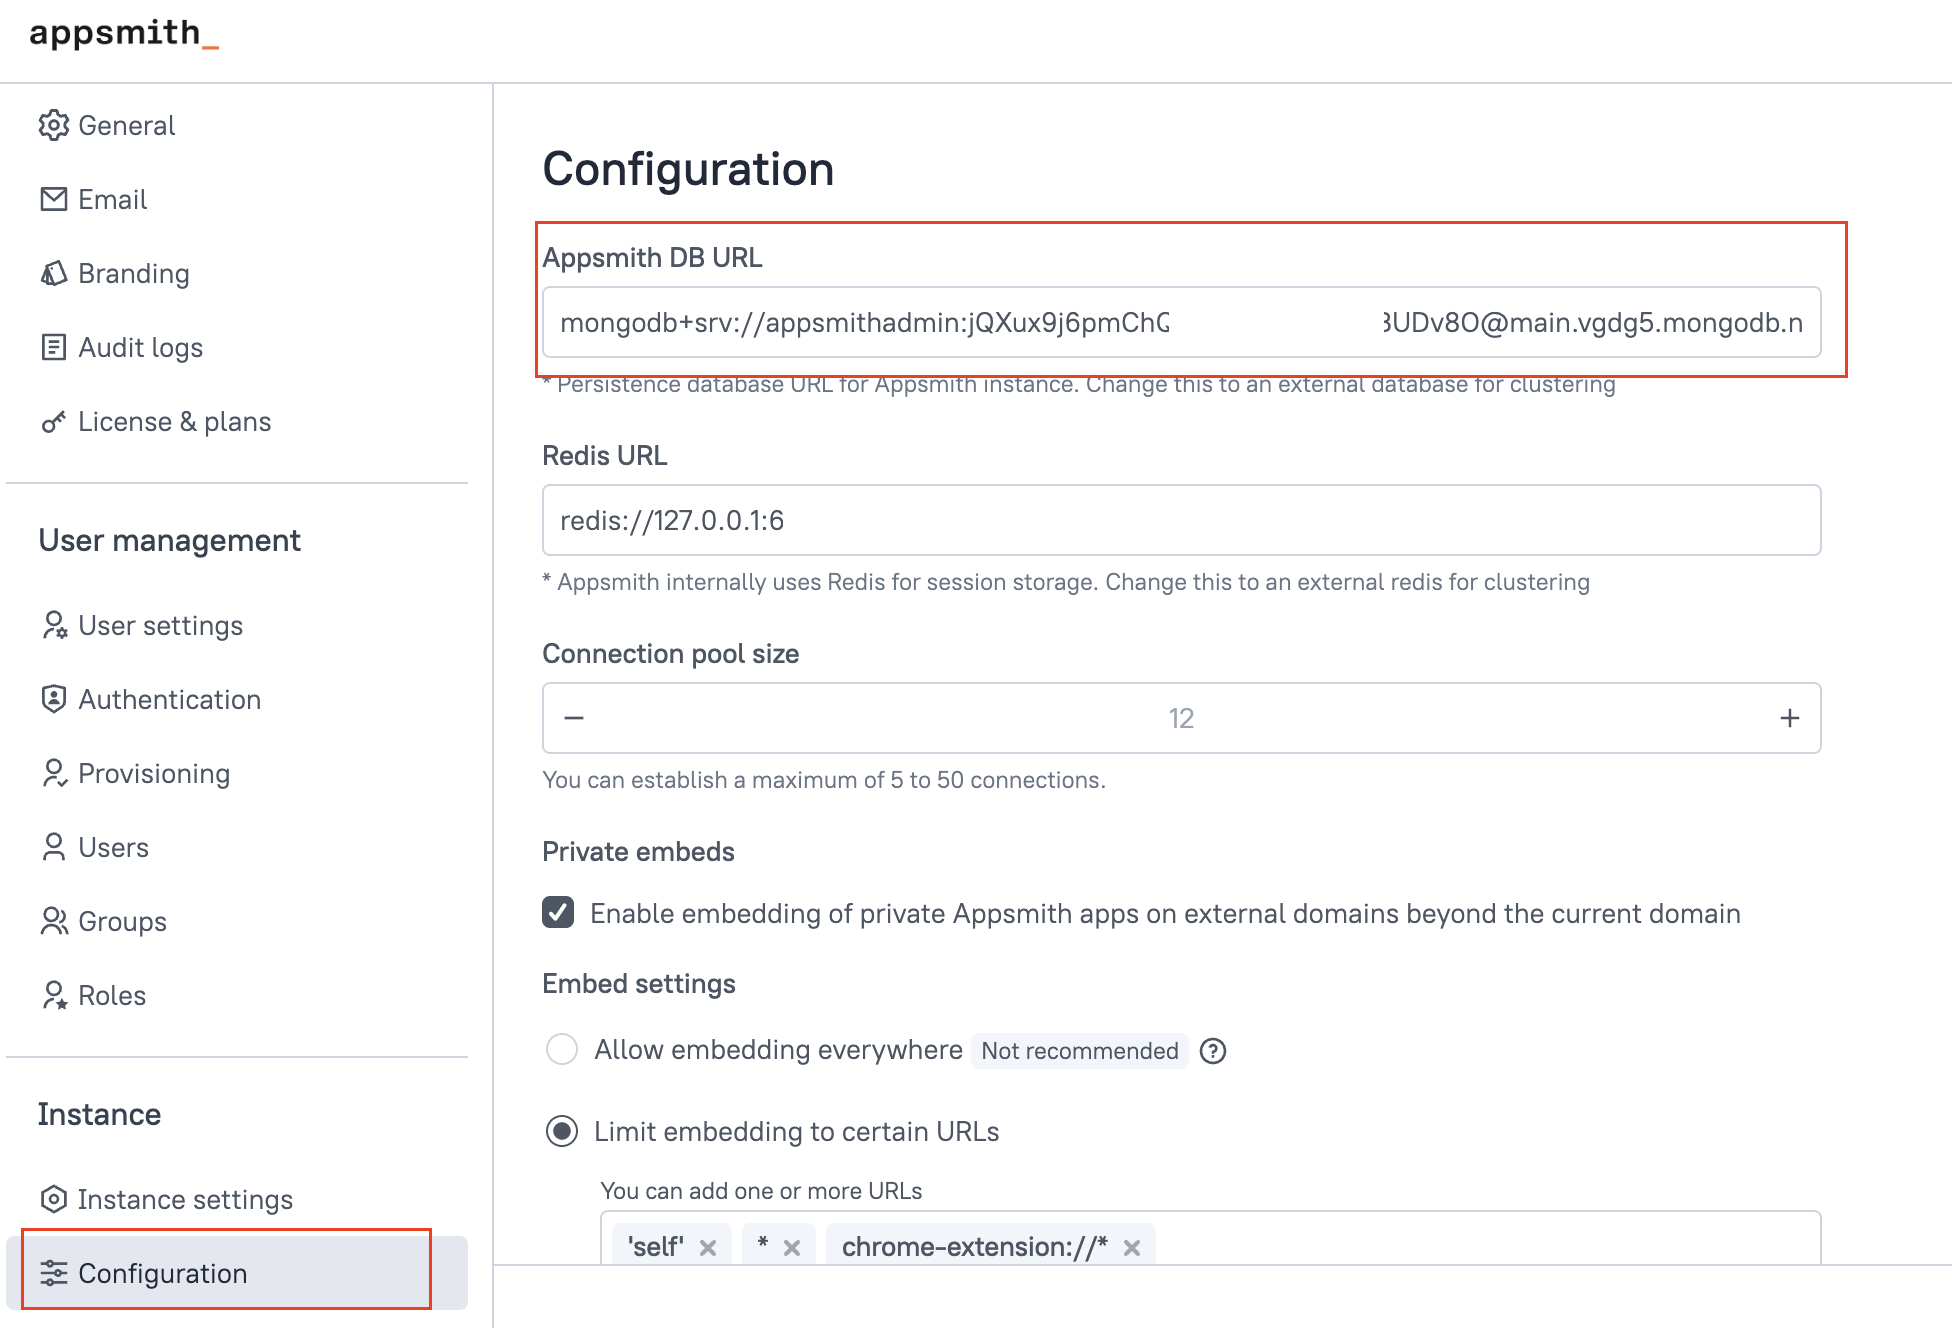Screen dimensions: 1952x1328
Task: Click the Authentication shield icon
Action: point(54,699)
